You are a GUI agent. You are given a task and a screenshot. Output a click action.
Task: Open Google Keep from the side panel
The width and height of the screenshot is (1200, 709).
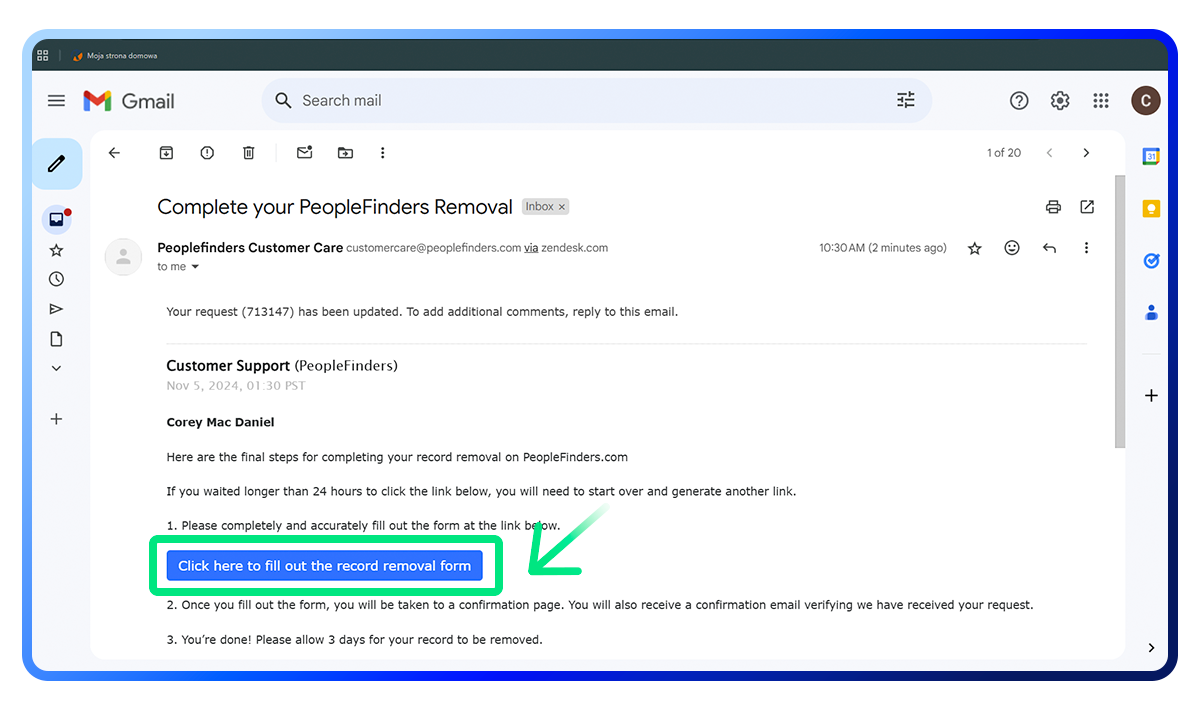point(1151,207)
